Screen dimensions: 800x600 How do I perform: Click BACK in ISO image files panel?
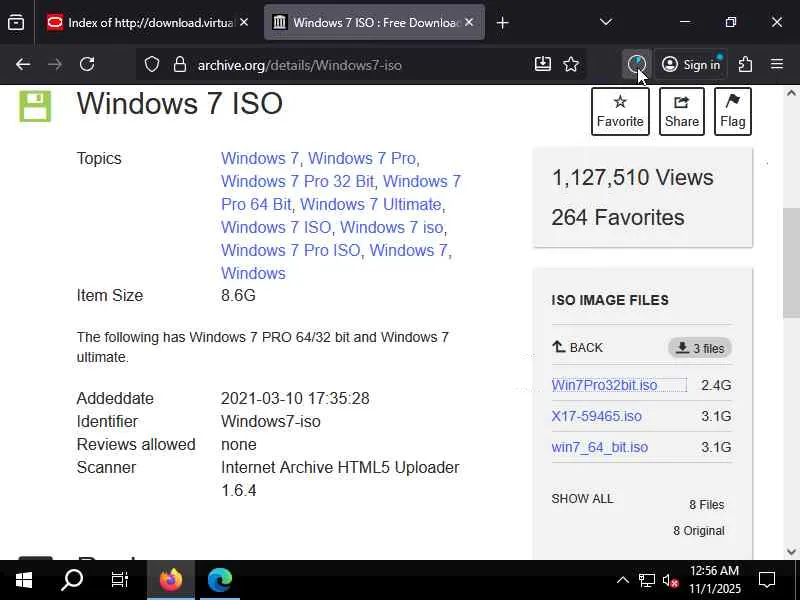click(x=577, y=347)
